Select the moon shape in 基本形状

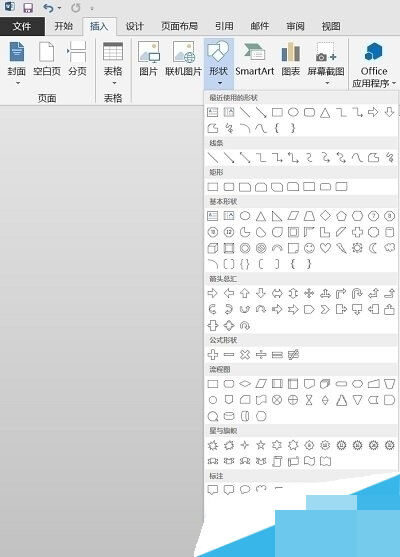pos(373,248)
